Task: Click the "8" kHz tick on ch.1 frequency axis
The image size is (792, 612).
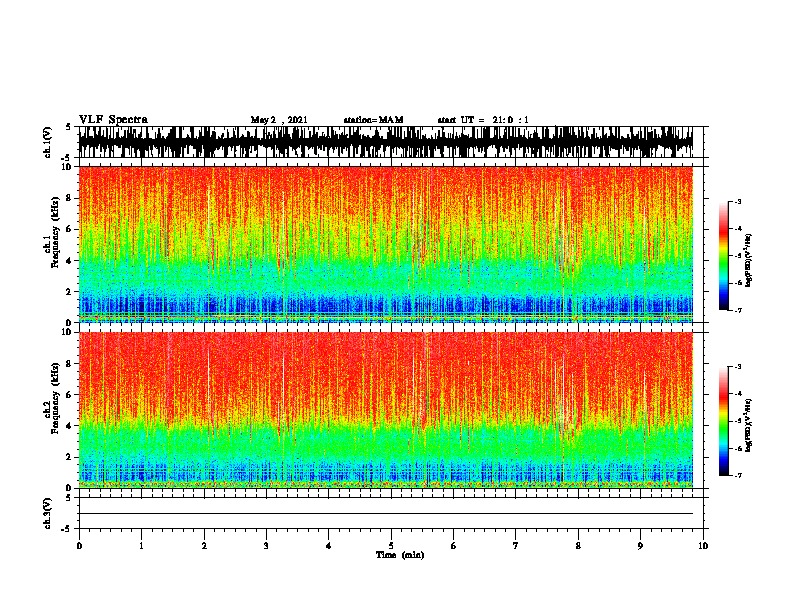Action: (69, 198)
